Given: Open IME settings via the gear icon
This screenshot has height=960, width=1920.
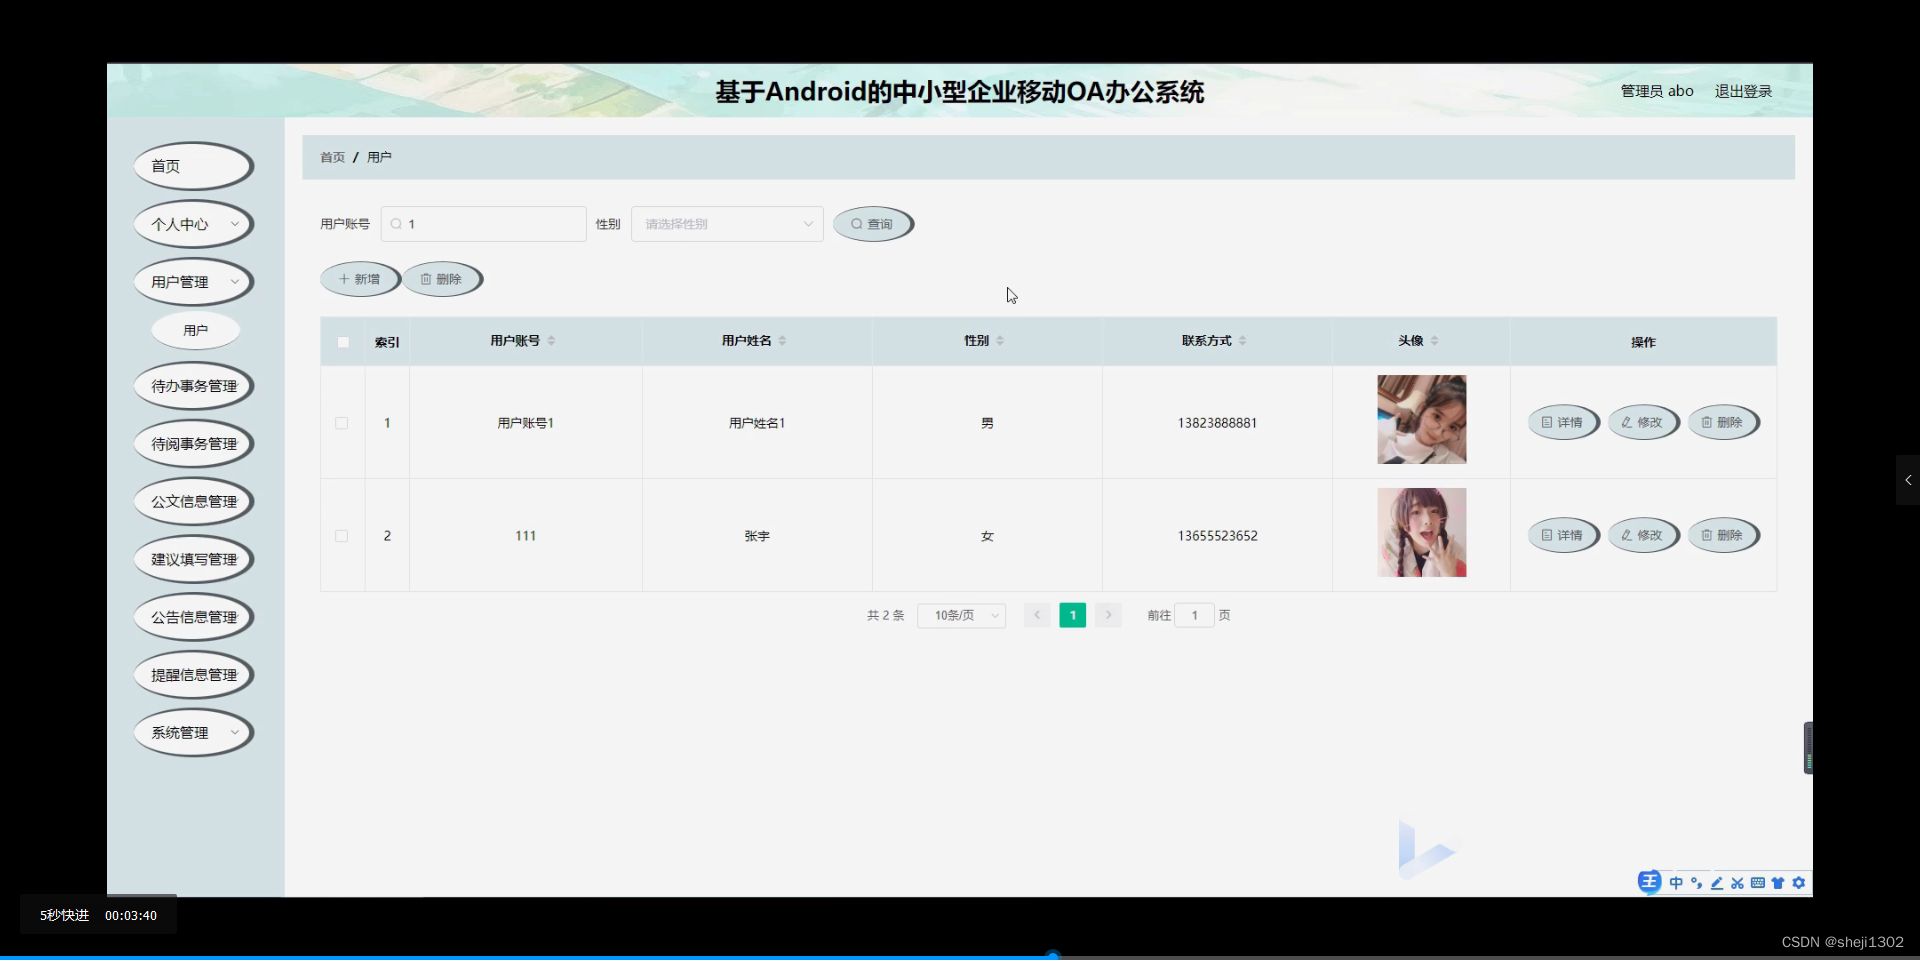Looking at the screenshot, I should point(1798,883).
